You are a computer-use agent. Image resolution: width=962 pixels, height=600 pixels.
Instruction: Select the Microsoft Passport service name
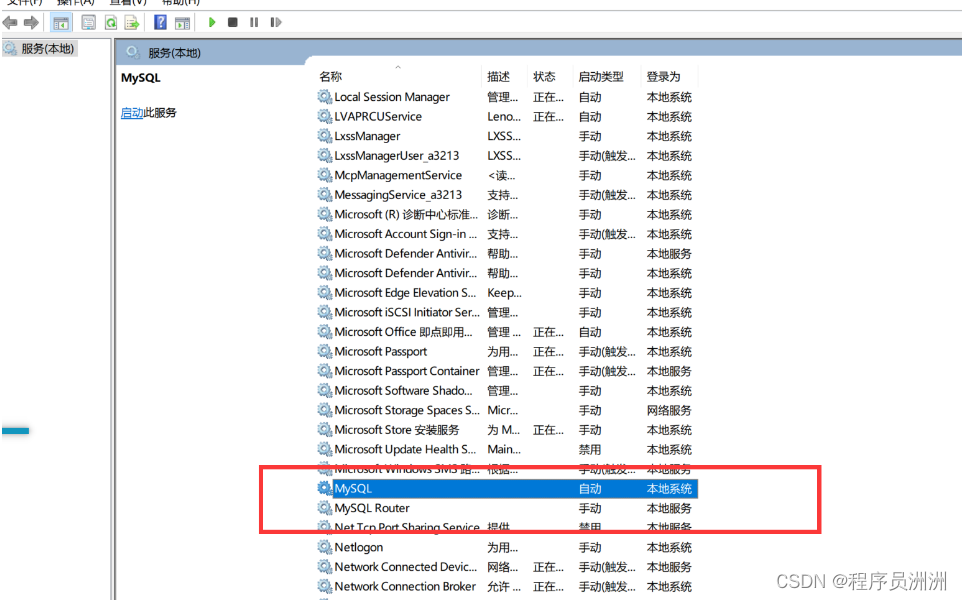tap(380, 352)
